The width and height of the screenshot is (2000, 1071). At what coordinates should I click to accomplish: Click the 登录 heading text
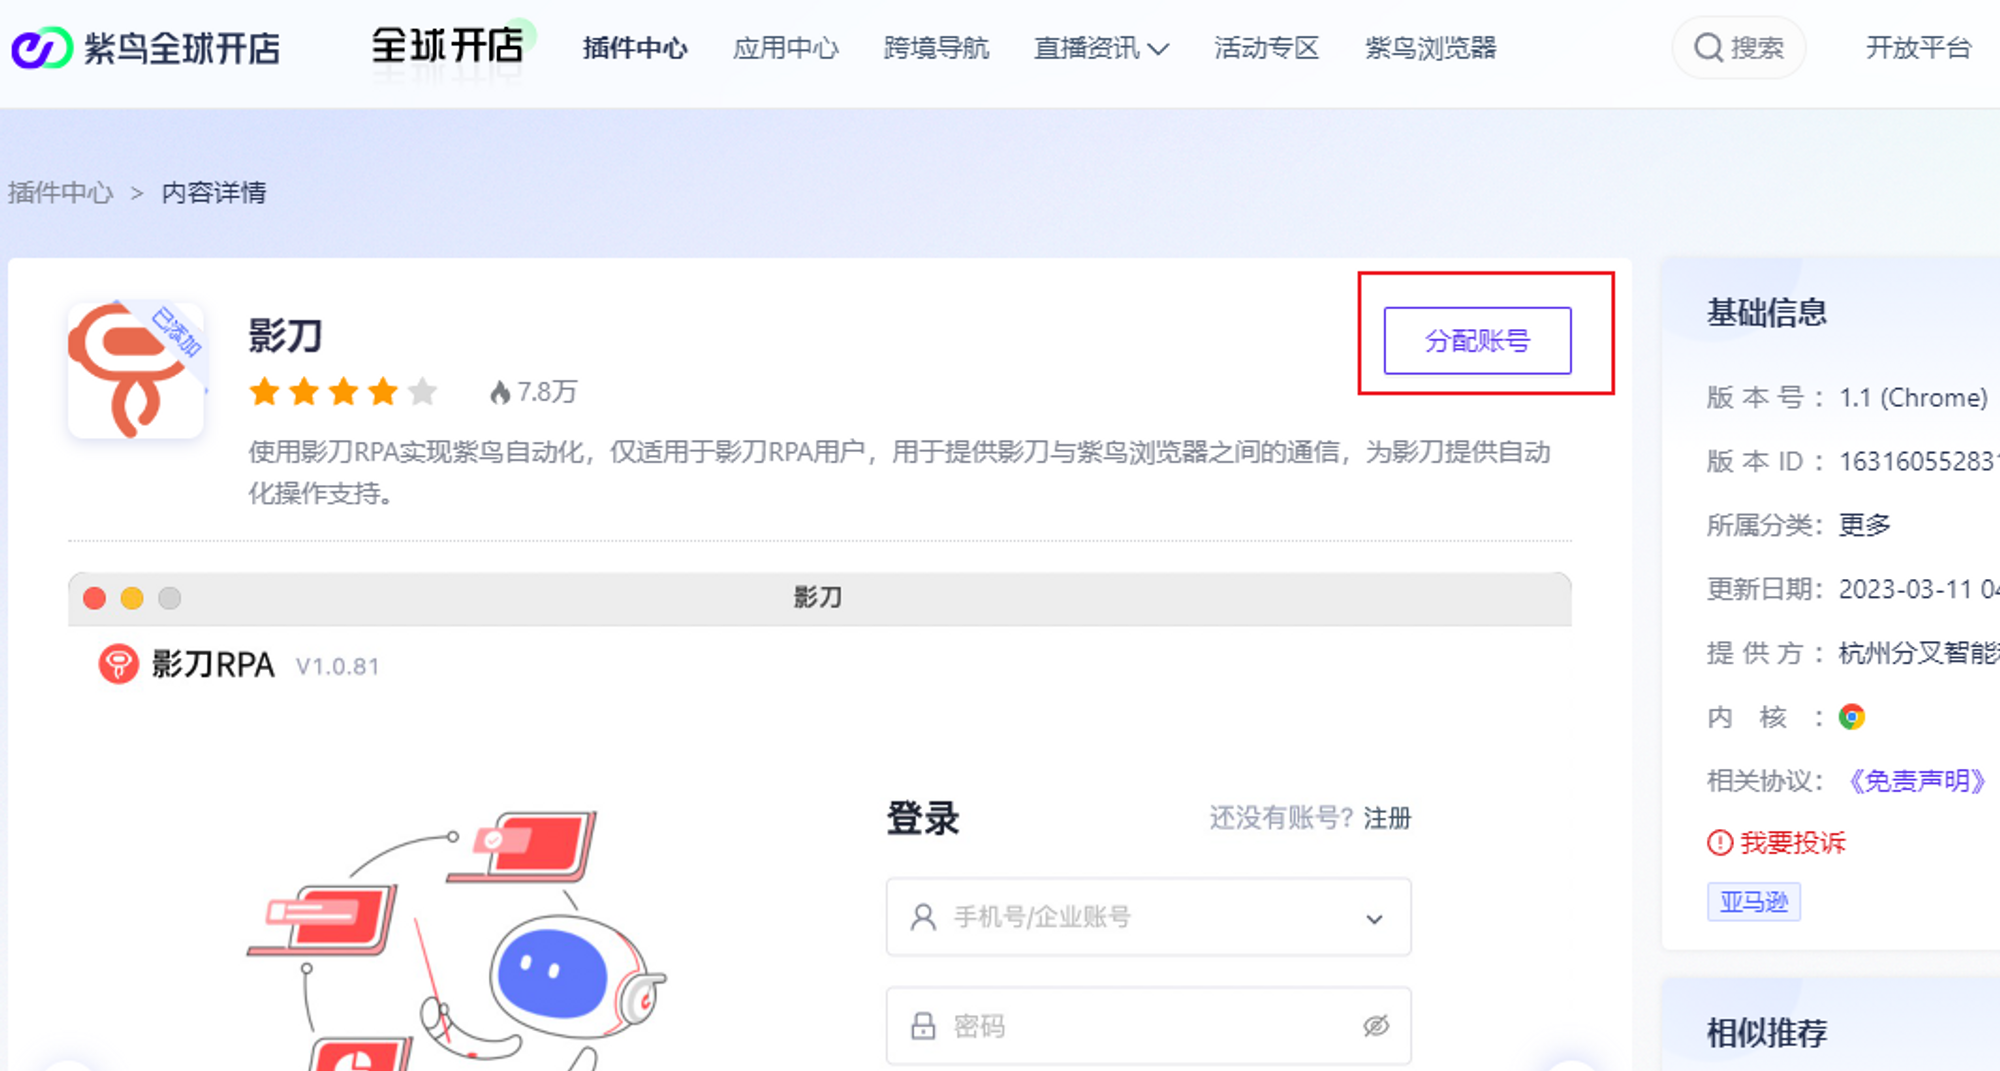pyautogui.click(x=923, y=818)
